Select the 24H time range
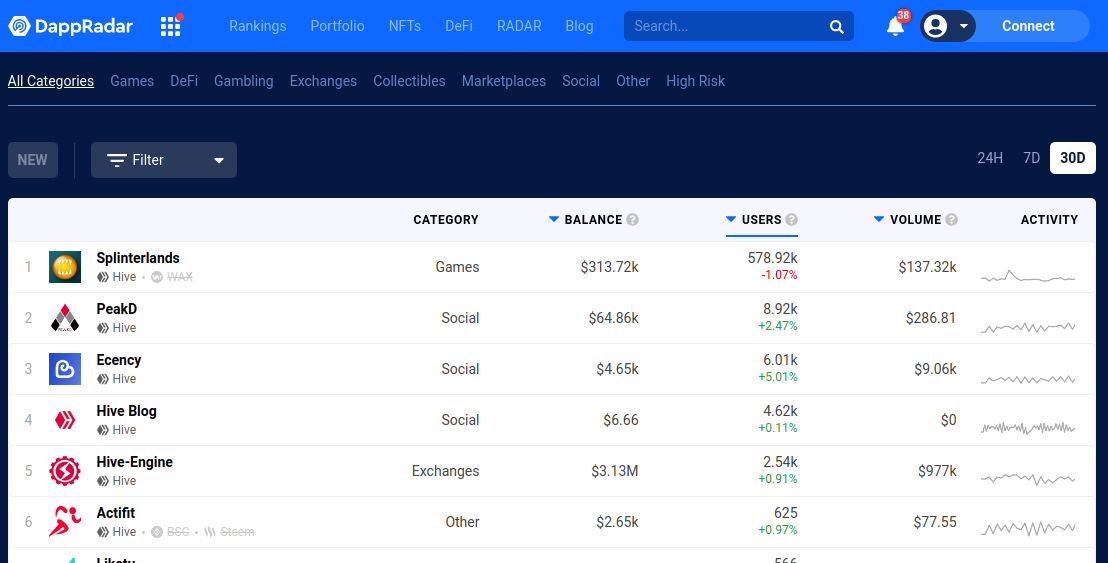Screen dimensions: 1108x563 [x=990, y=158]
